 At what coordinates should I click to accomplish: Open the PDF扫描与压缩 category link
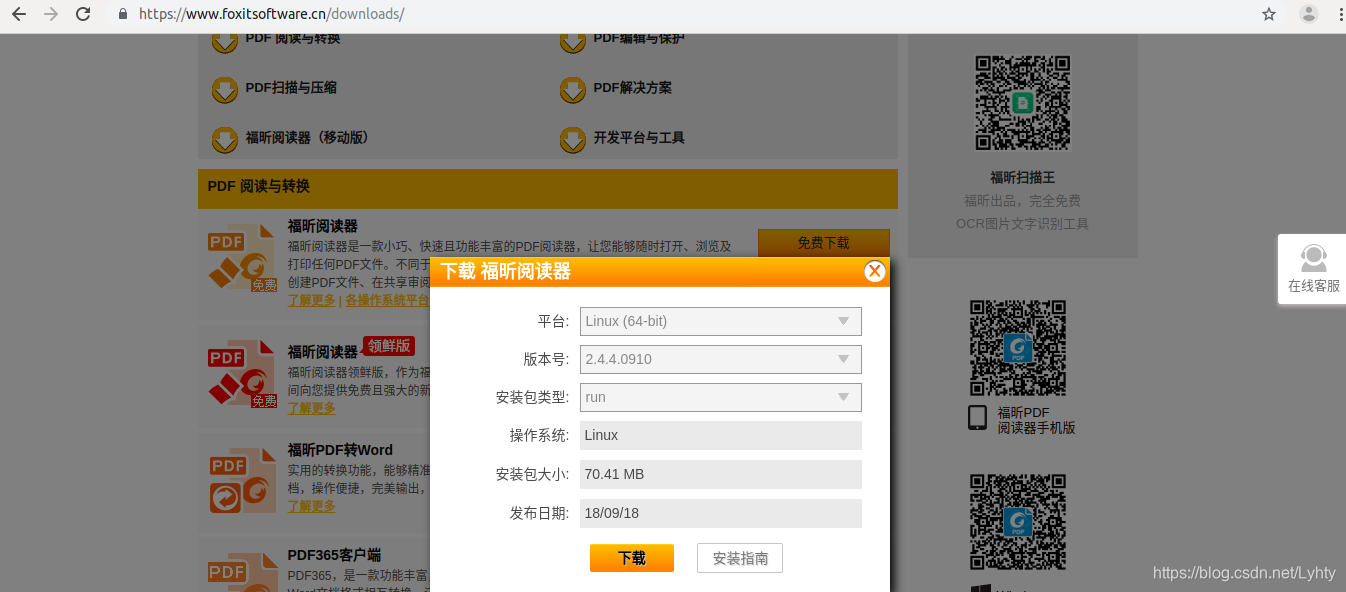click(x=291, y=88)
